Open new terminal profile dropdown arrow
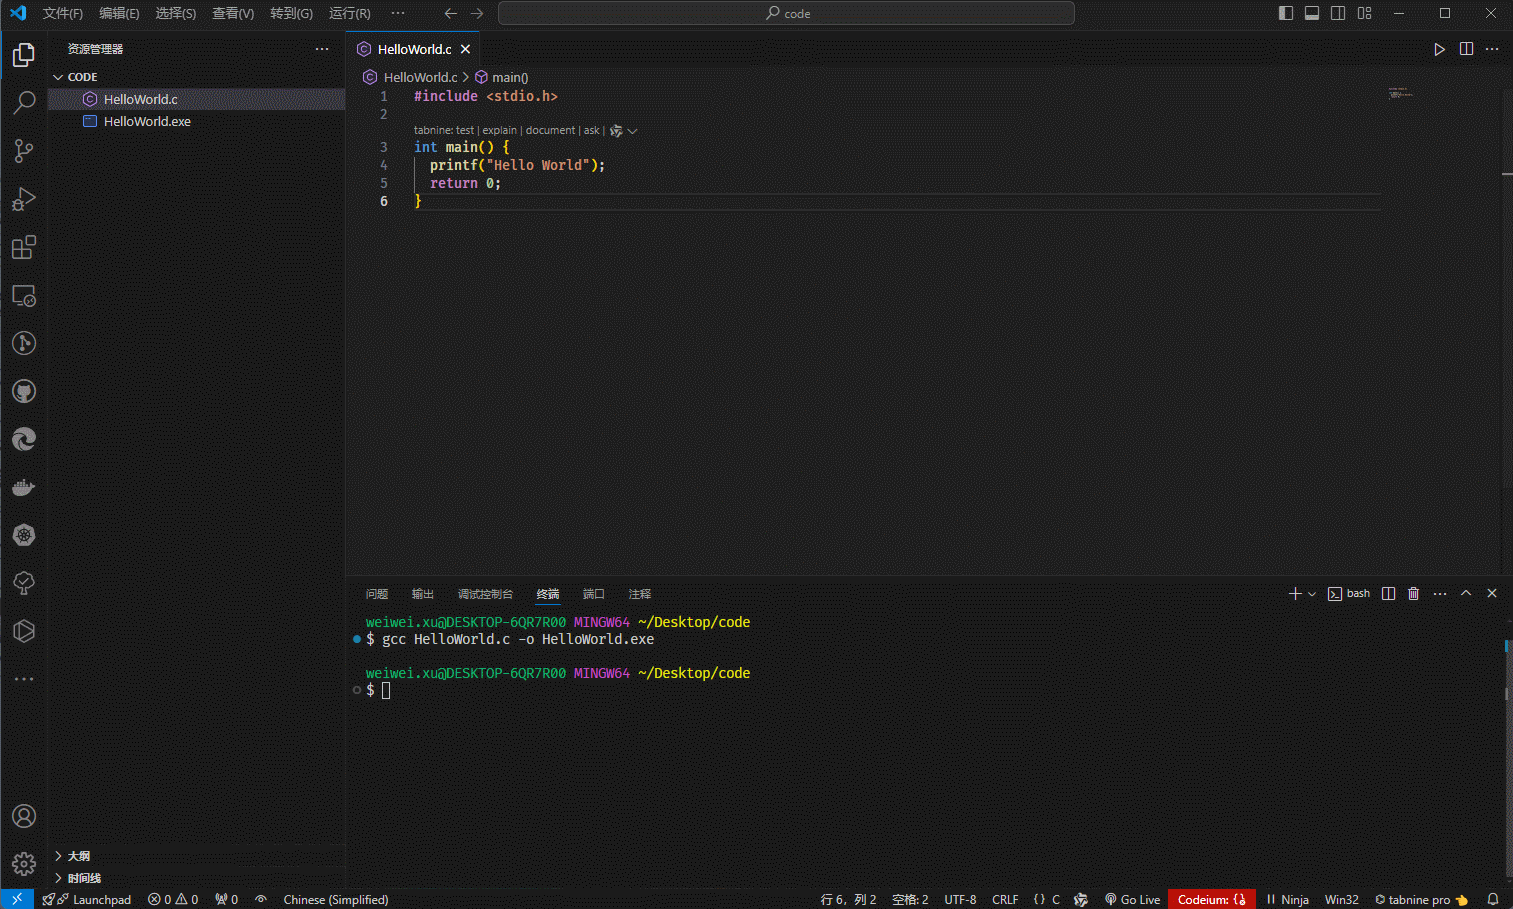Image resolution: width=1513 pixels, height=909 pixels. (x=1312, y=594)
